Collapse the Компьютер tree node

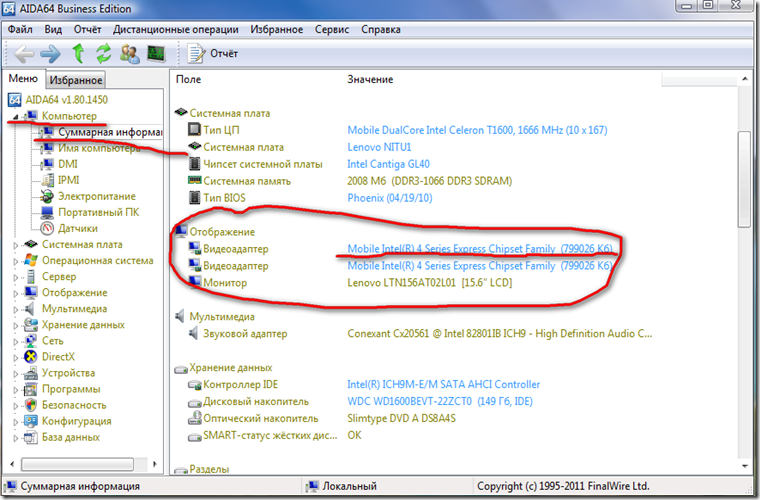(x=16, y=117)
